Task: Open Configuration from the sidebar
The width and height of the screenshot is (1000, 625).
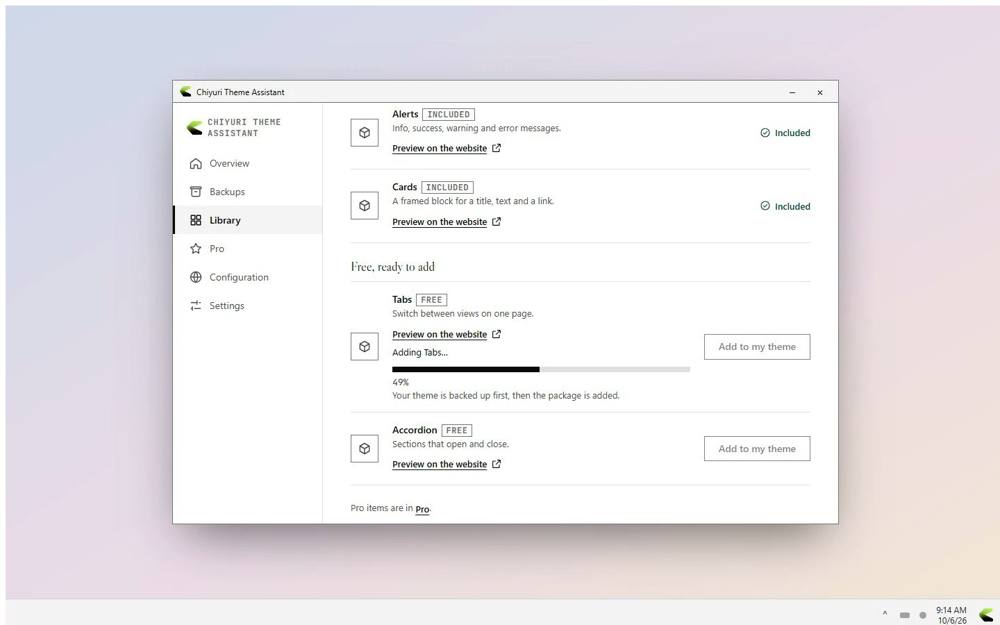Action: point(247,277)
